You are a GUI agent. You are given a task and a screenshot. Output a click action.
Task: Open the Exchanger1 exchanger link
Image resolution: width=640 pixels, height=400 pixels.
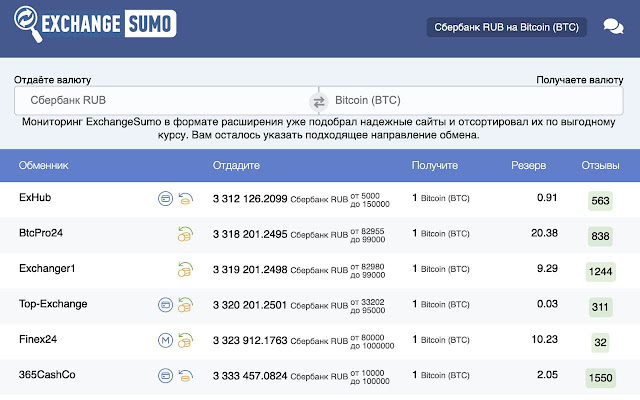tap(47, 269)
